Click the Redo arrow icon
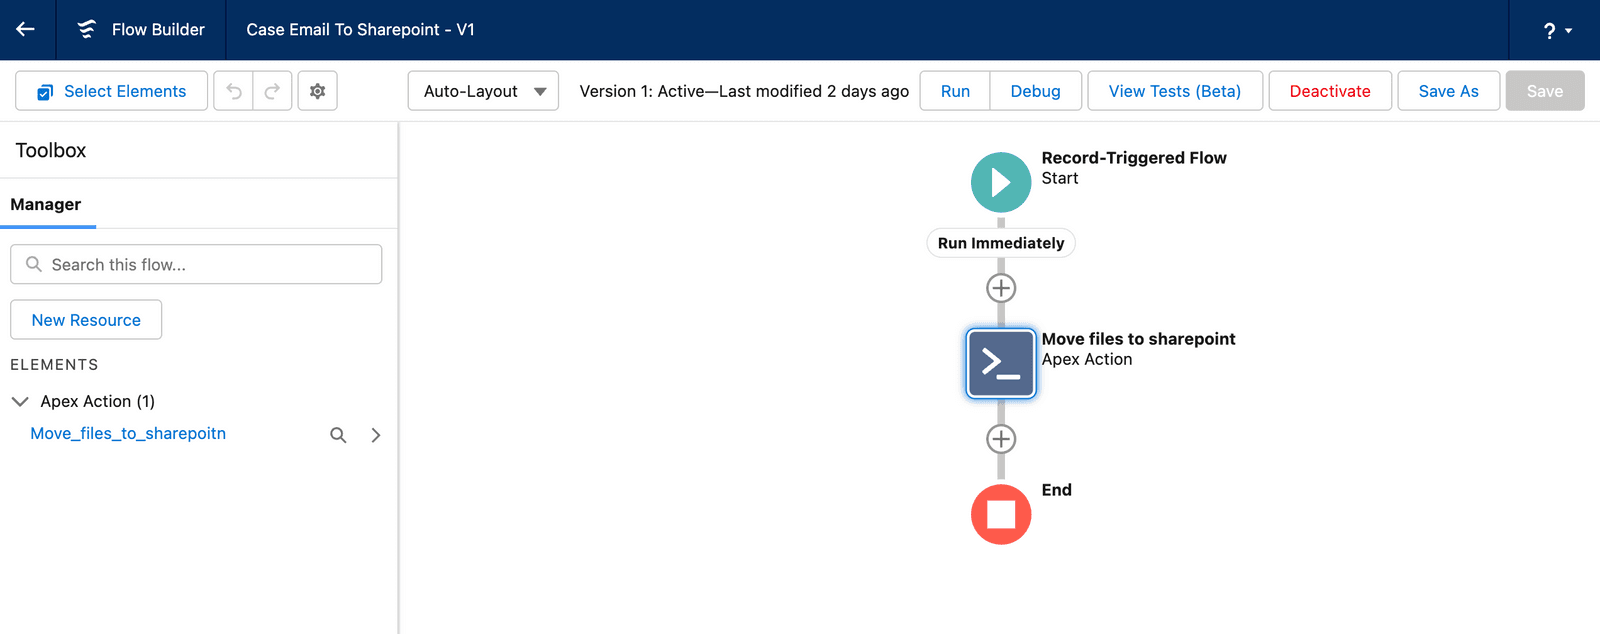Screen dimensions: 1600x634 click(x=272, y=91)
